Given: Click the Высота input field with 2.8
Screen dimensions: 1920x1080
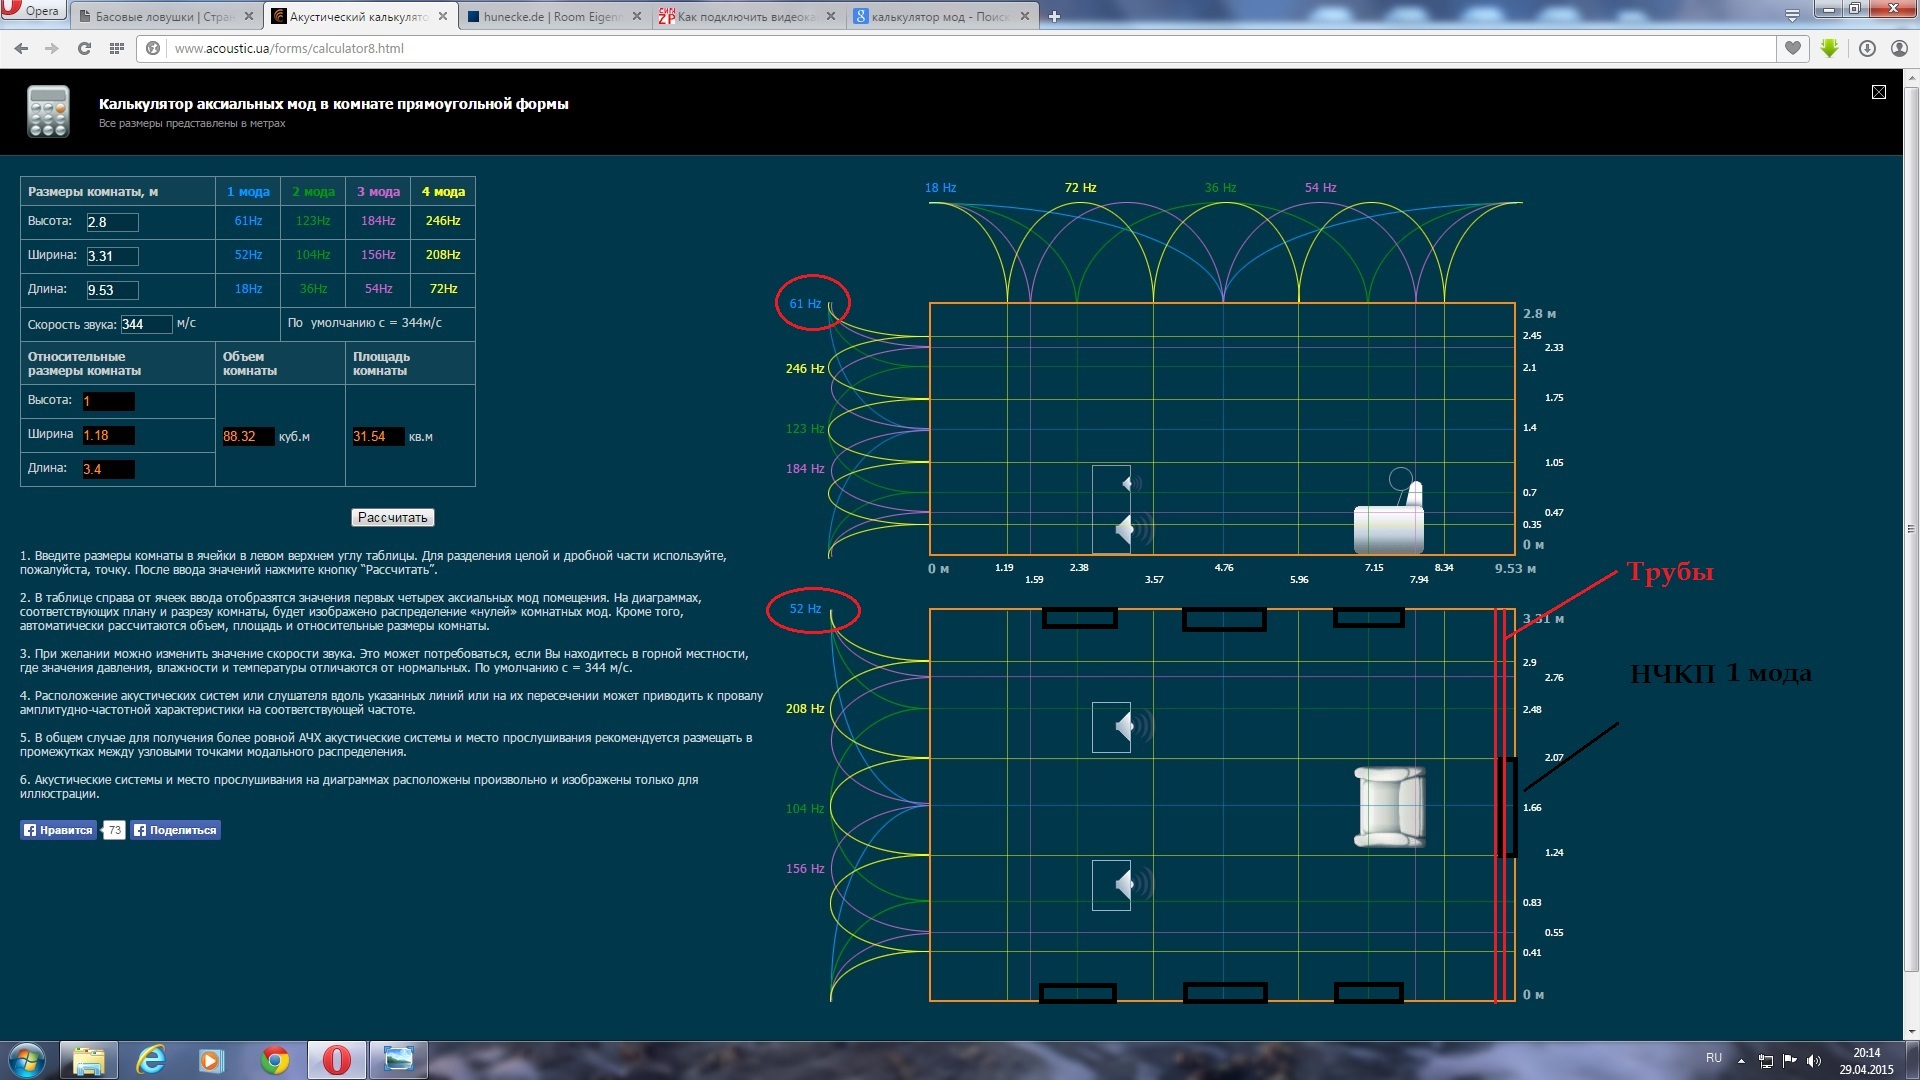Looking at the screenshot, I should 112,222.
